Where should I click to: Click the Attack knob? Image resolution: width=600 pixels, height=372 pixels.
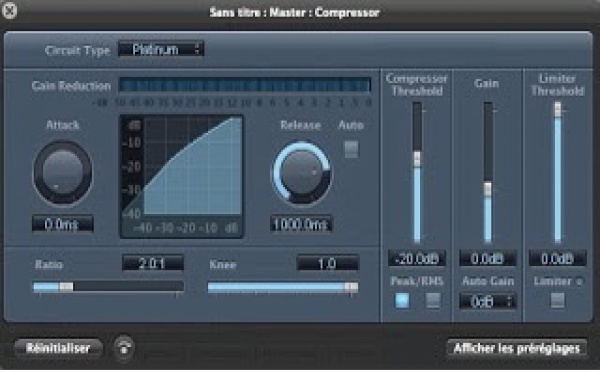[63, 173]
